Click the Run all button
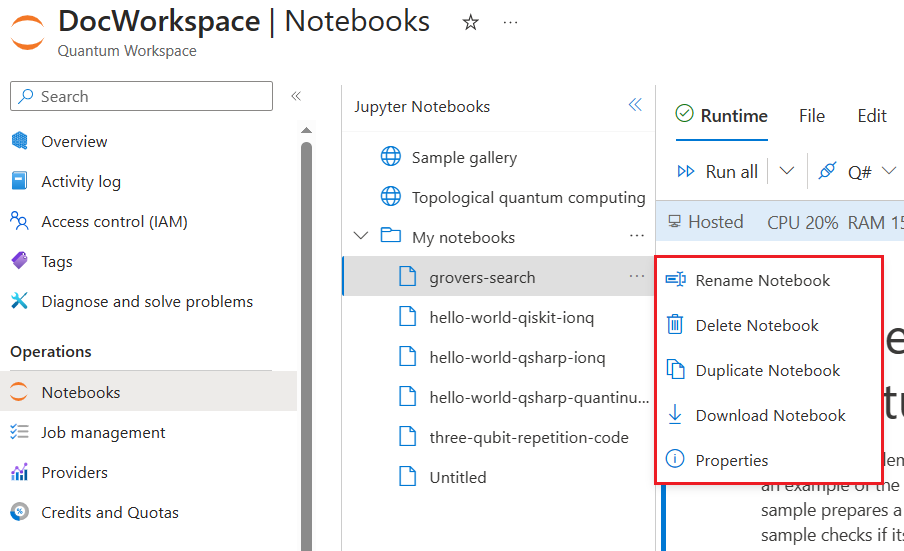Viewport: 904px width, 551px height. [718, 172]
